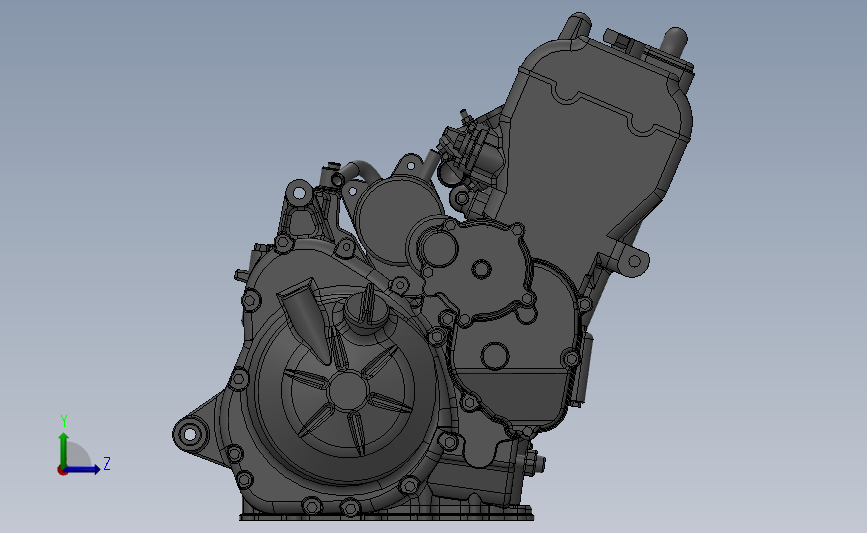
Task: Select the oil pan flange at the engine bottom
Action: 386,516
